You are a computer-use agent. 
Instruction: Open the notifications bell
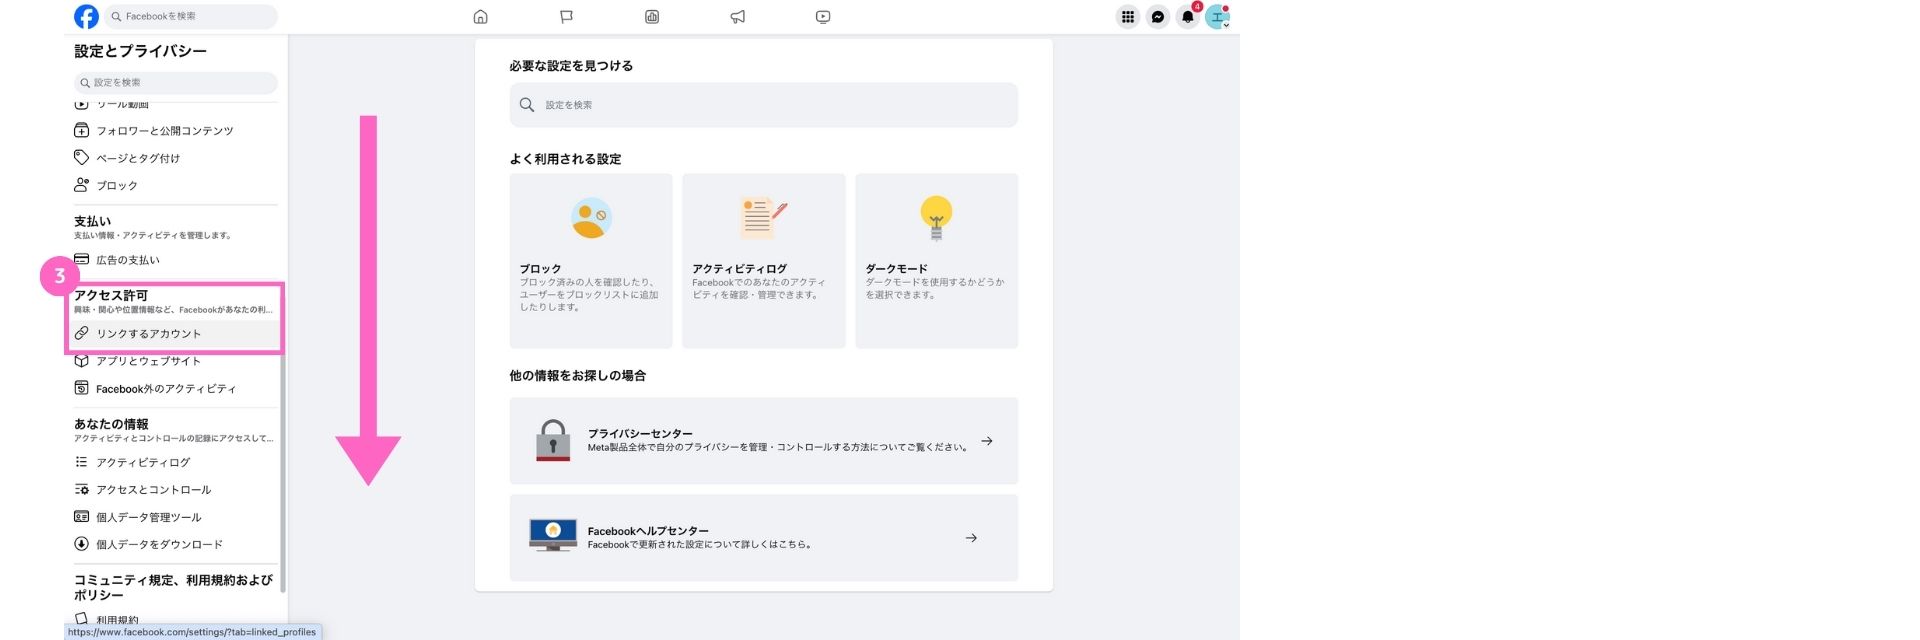click(x=1188, y=16)
